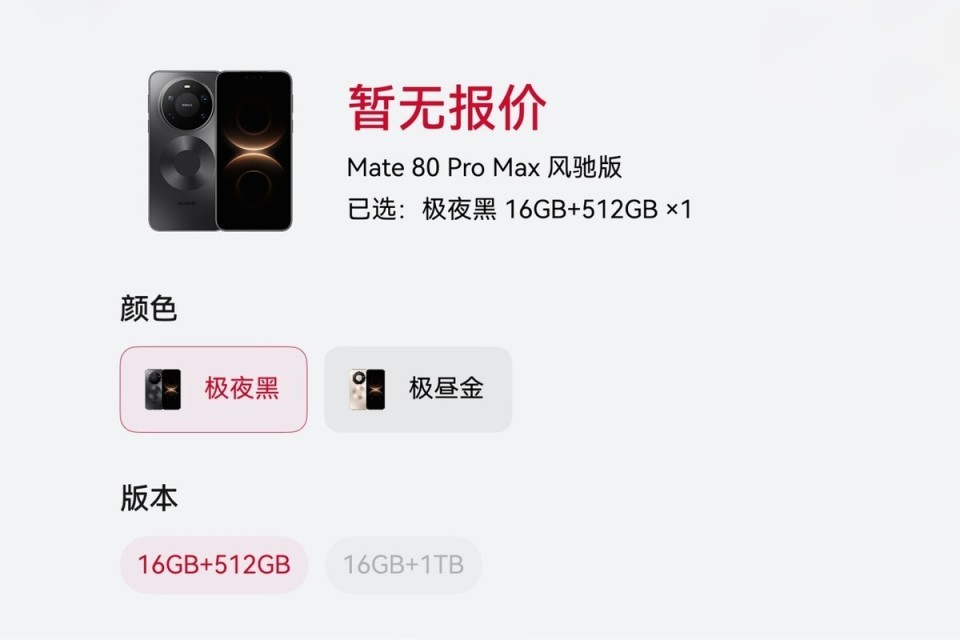Open the Mate 80 Pro Max 风驰版 title
This screenshot has height=640, width=960.
coord(484,167)
